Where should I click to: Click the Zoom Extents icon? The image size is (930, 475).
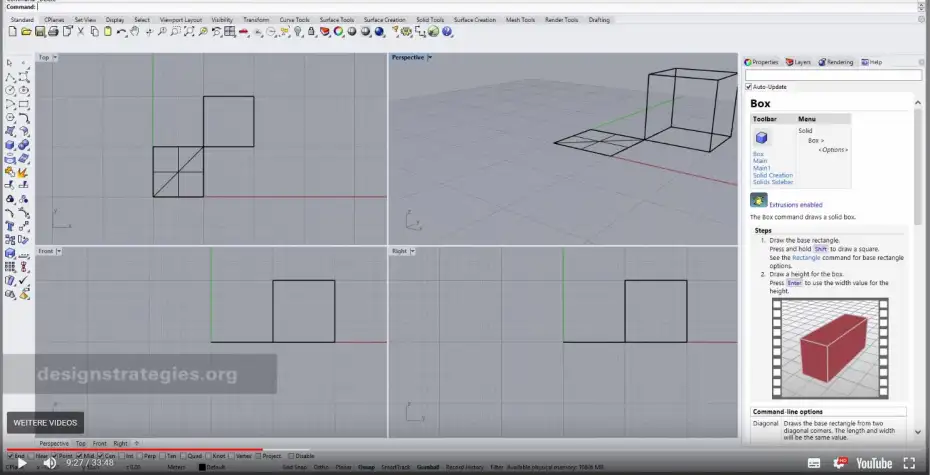click(x=189, y=31)
